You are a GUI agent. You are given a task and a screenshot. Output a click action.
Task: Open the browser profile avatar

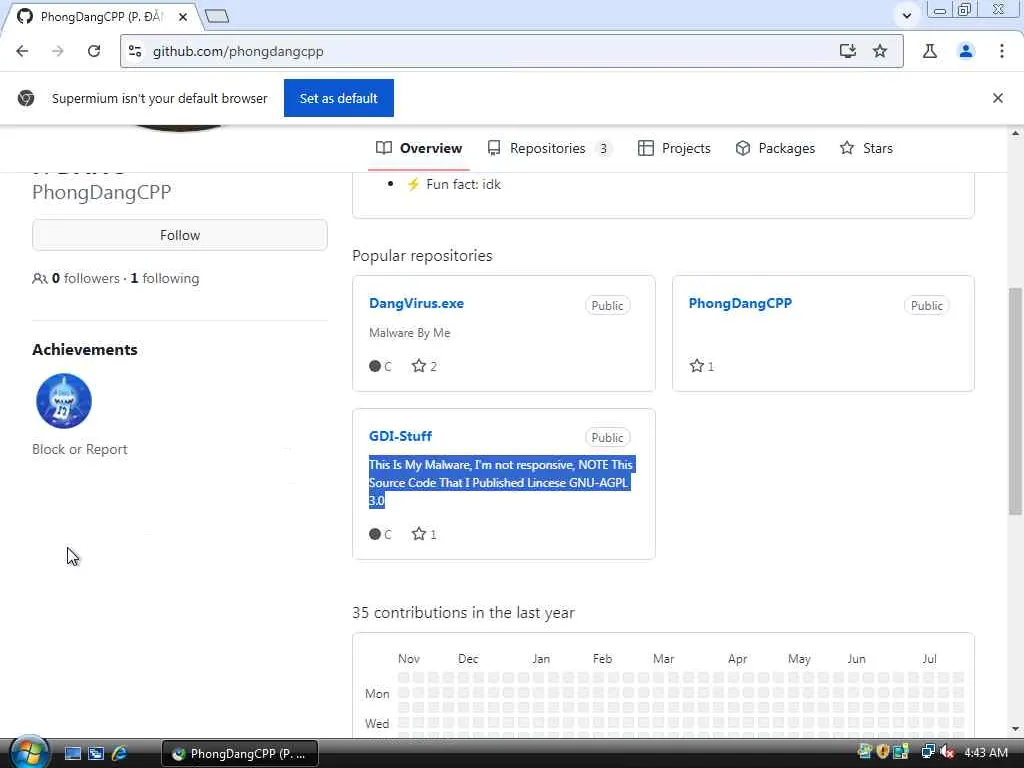point(966,51)
